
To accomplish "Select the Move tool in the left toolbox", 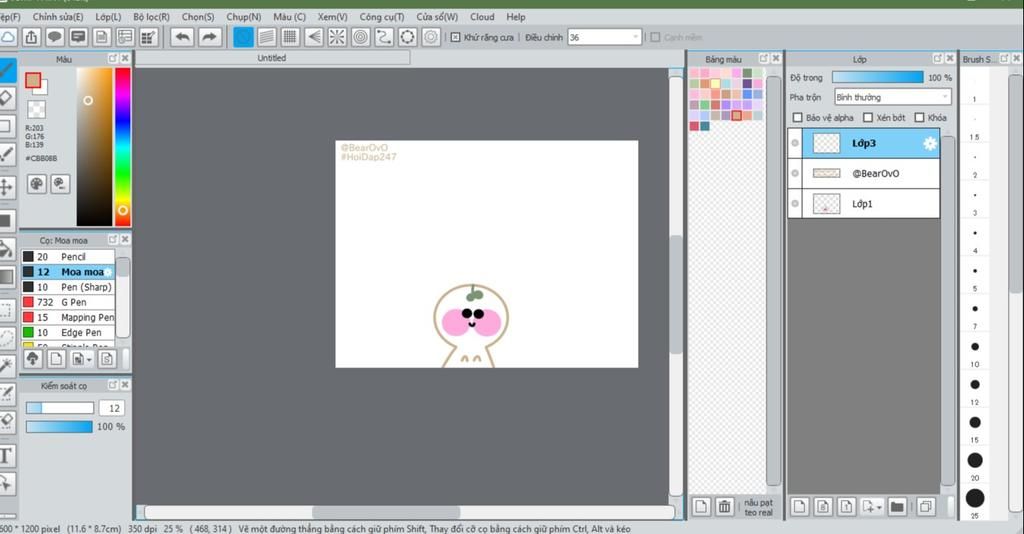I will point(7,187).
